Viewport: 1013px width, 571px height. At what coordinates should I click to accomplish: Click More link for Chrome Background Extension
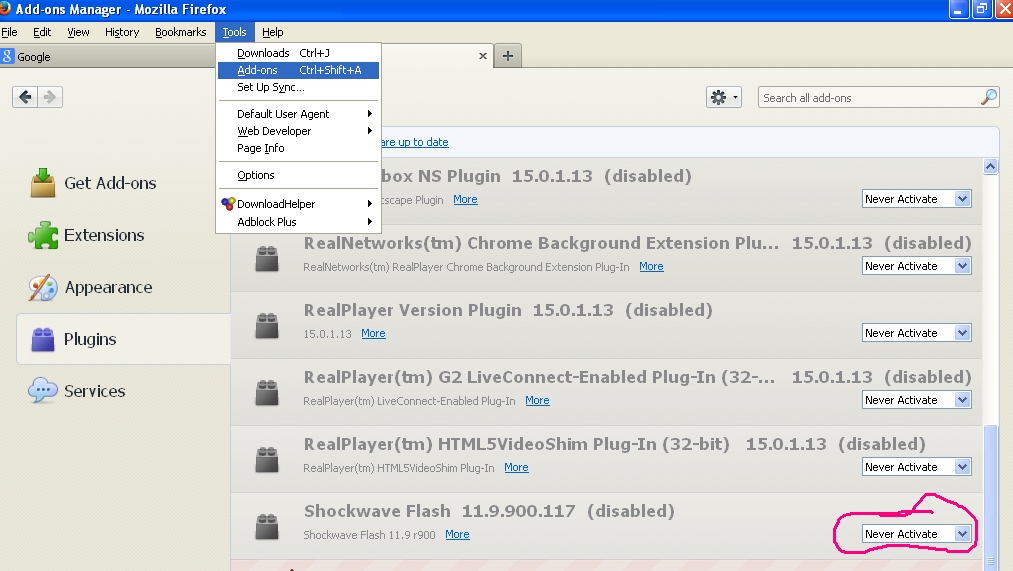(x=651, y=266)
